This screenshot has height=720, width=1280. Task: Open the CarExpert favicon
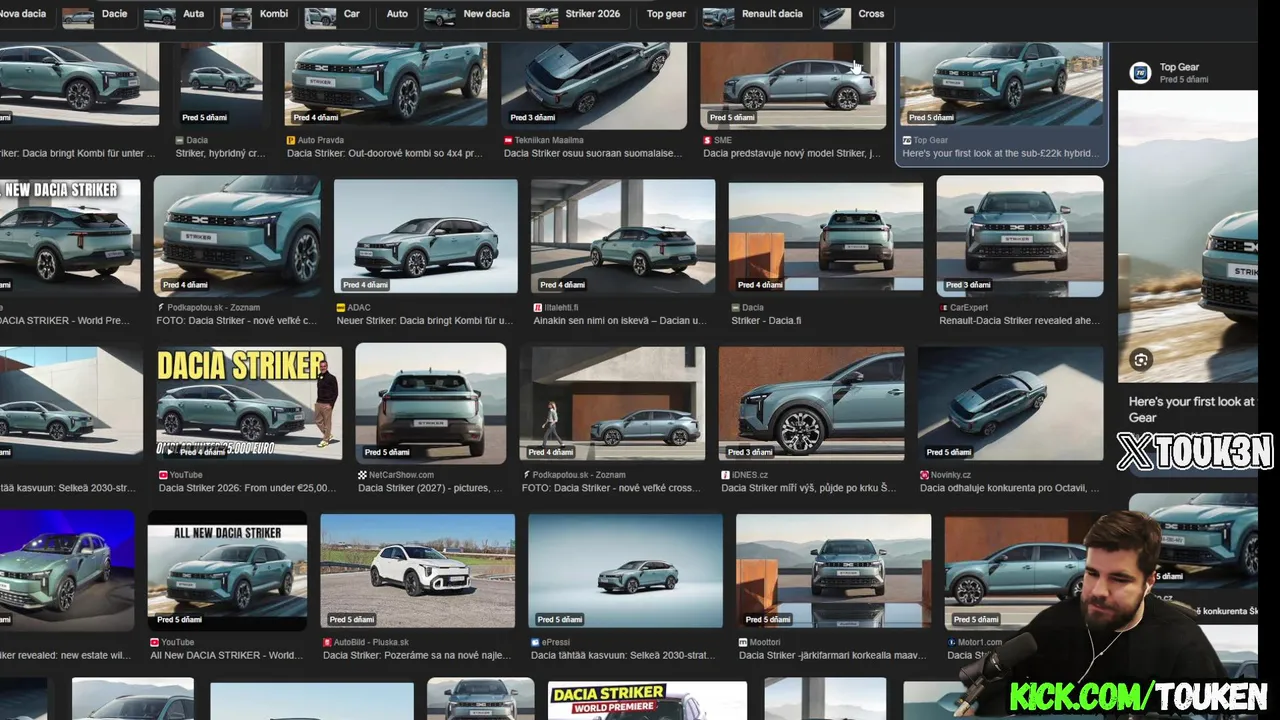943,307
